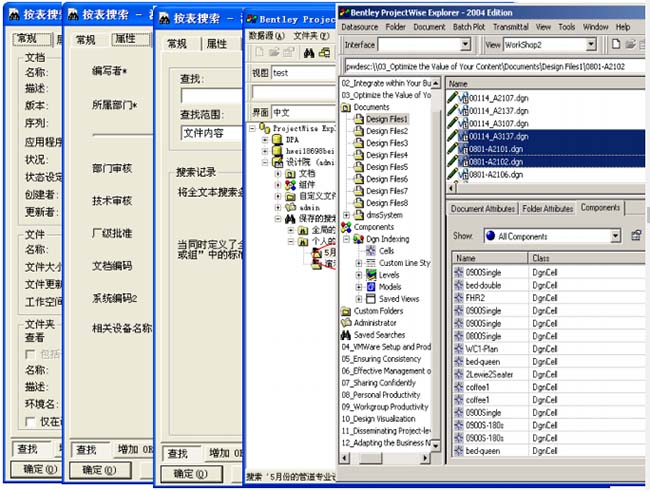Screen dimensions: 650x490
Task: Click the cell icon of FHR2 row
Action: click(x=458, y=298)
